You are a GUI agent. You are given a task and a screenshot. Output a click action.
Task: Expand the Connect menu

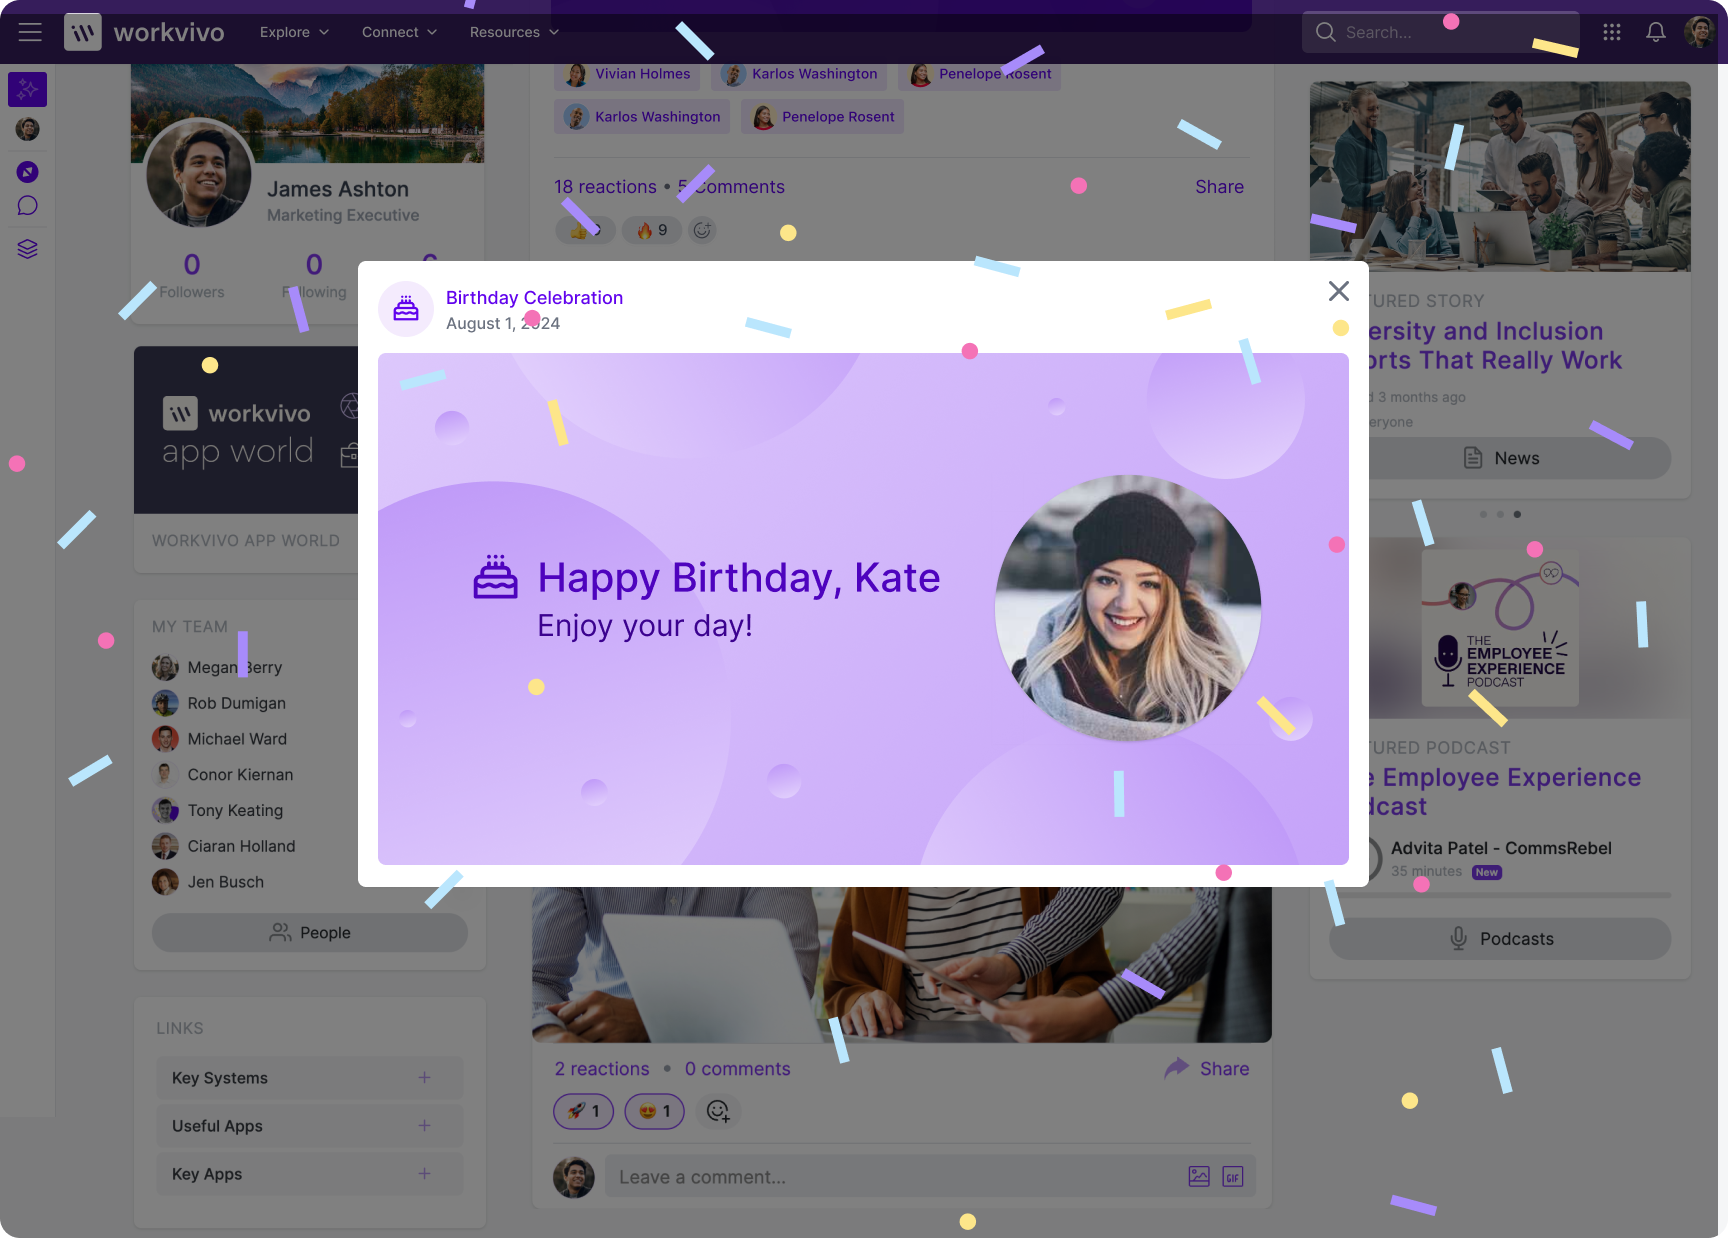399,32
